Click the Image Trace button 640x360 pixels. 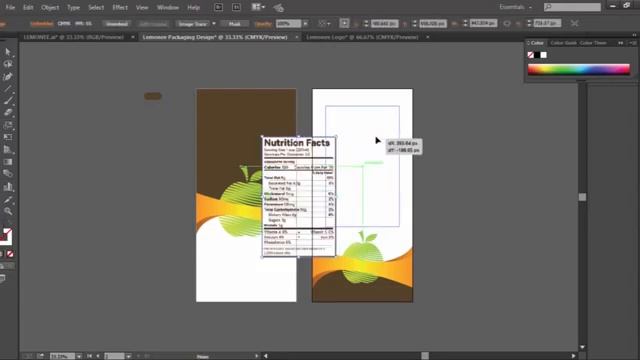click(x=193, y=24)
